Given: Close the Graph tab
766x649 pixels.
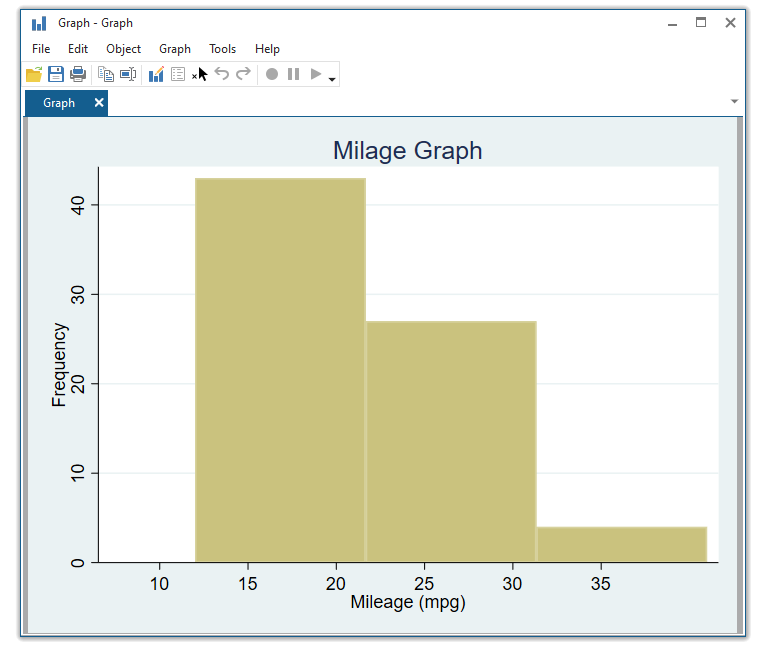Looking at the screenshot, I should (99, 103).
